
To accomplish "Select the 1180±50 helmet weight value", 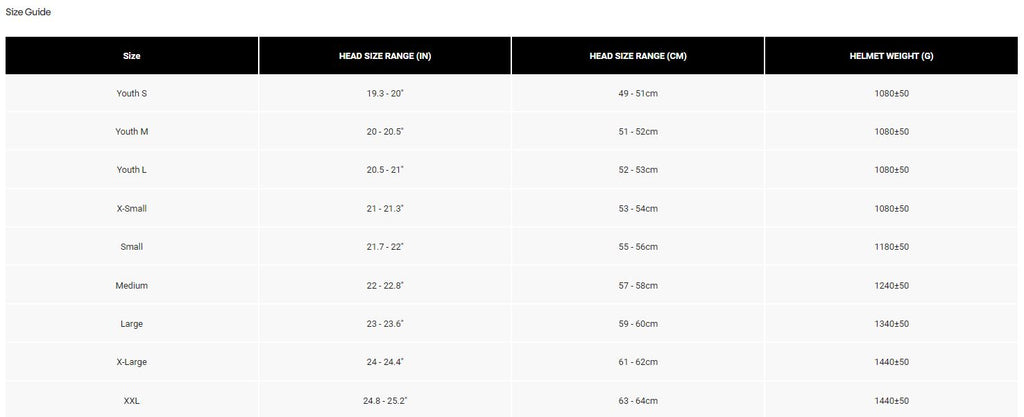I will [x=890, y=247].
